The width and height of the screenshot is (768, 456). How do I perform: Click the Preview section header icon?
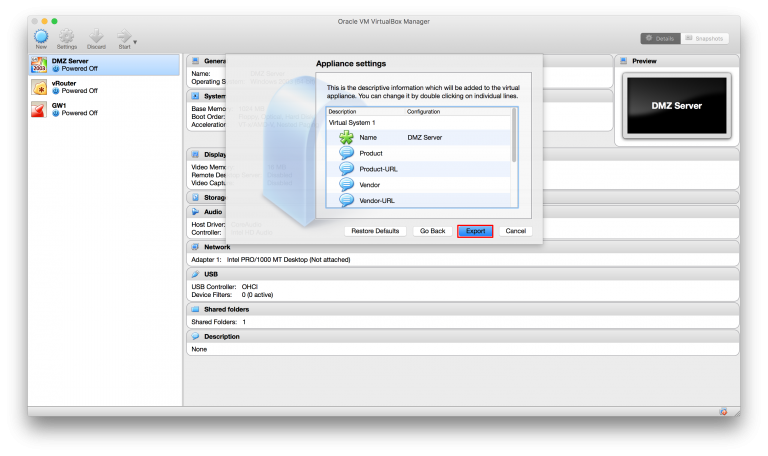point(624,61)
